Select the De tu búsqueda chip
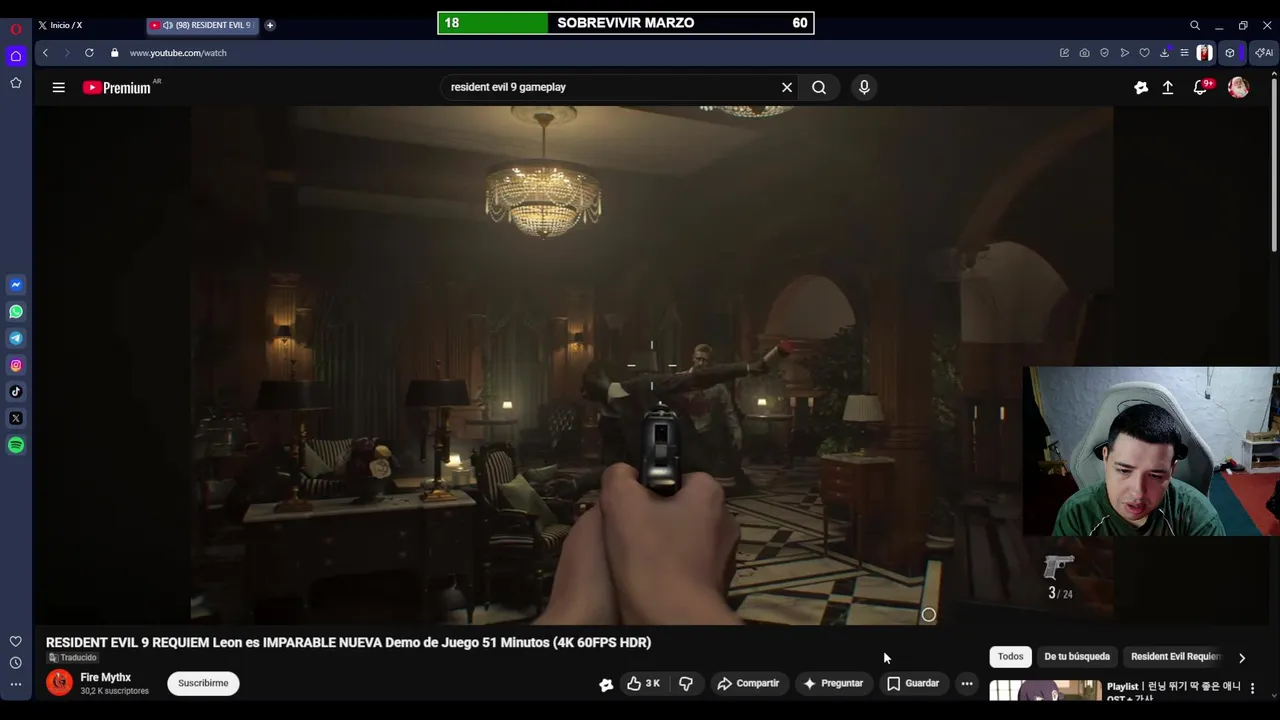 (1077, 657)
